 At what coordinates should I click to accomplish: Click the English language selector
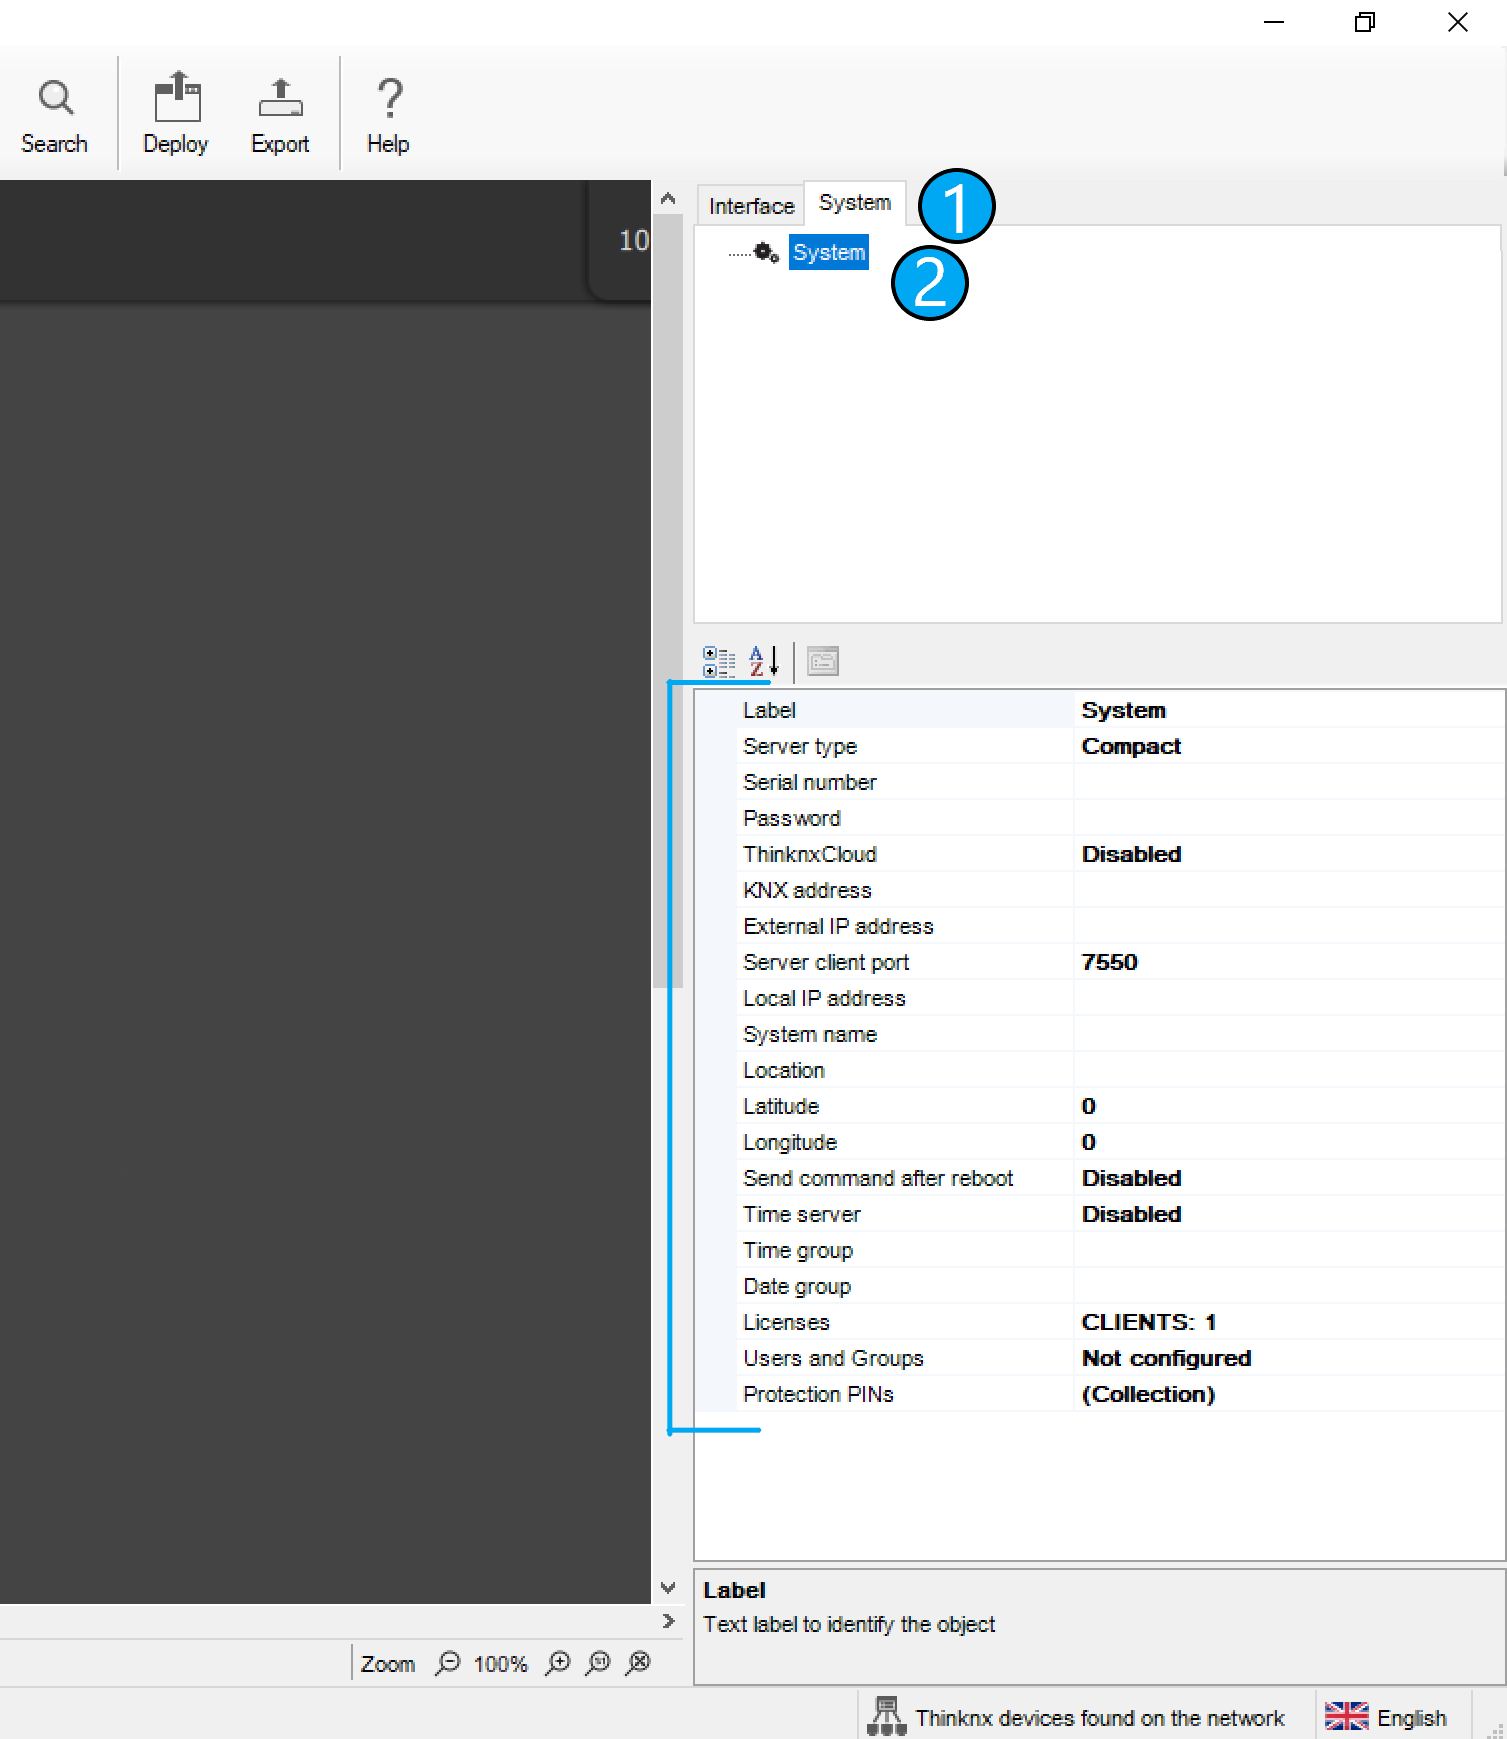pyautogui.click(x=1390, y=1717)
